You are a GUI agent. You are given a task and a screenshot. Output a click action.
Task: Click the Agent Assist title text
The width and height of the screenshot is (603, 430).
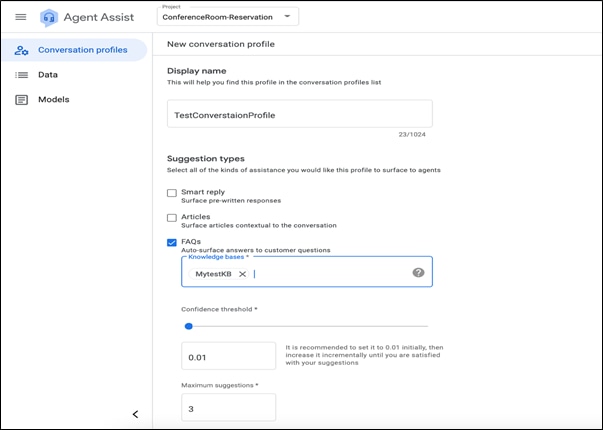point(99,17)
